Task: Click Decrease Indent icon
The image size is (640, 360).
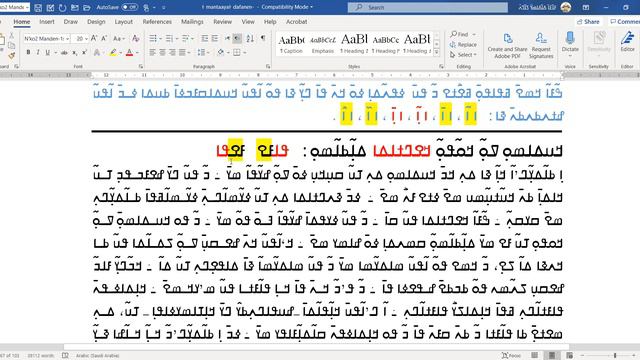Action: (204, 38)
